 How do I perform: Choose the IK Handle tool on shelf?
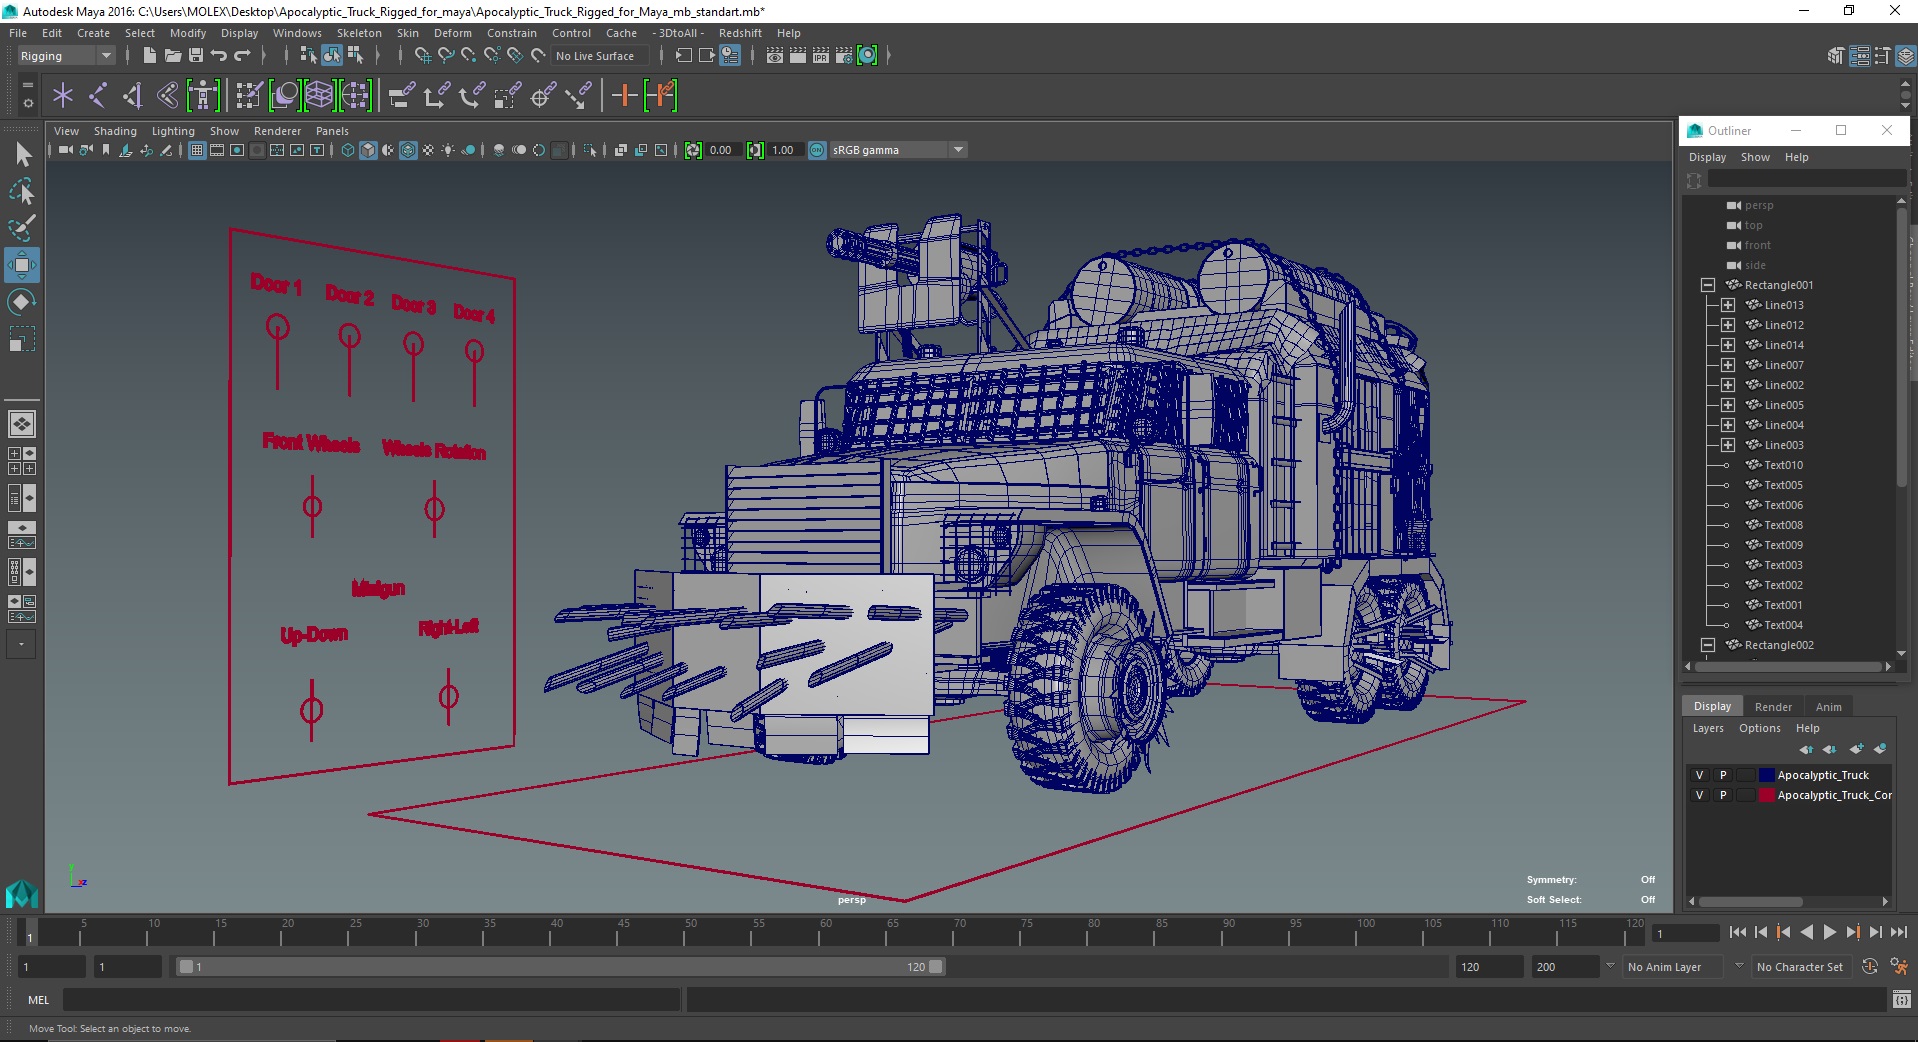(132, 96)
